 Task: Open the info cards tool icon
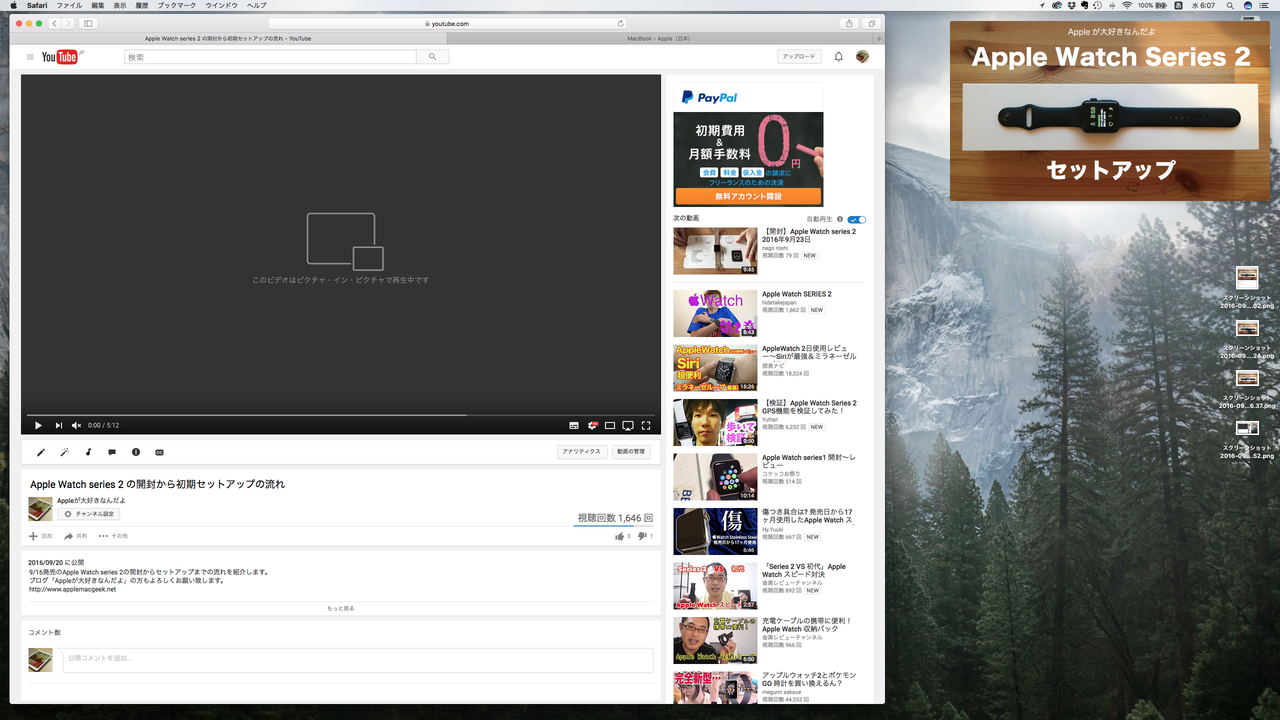click(136, 452)
